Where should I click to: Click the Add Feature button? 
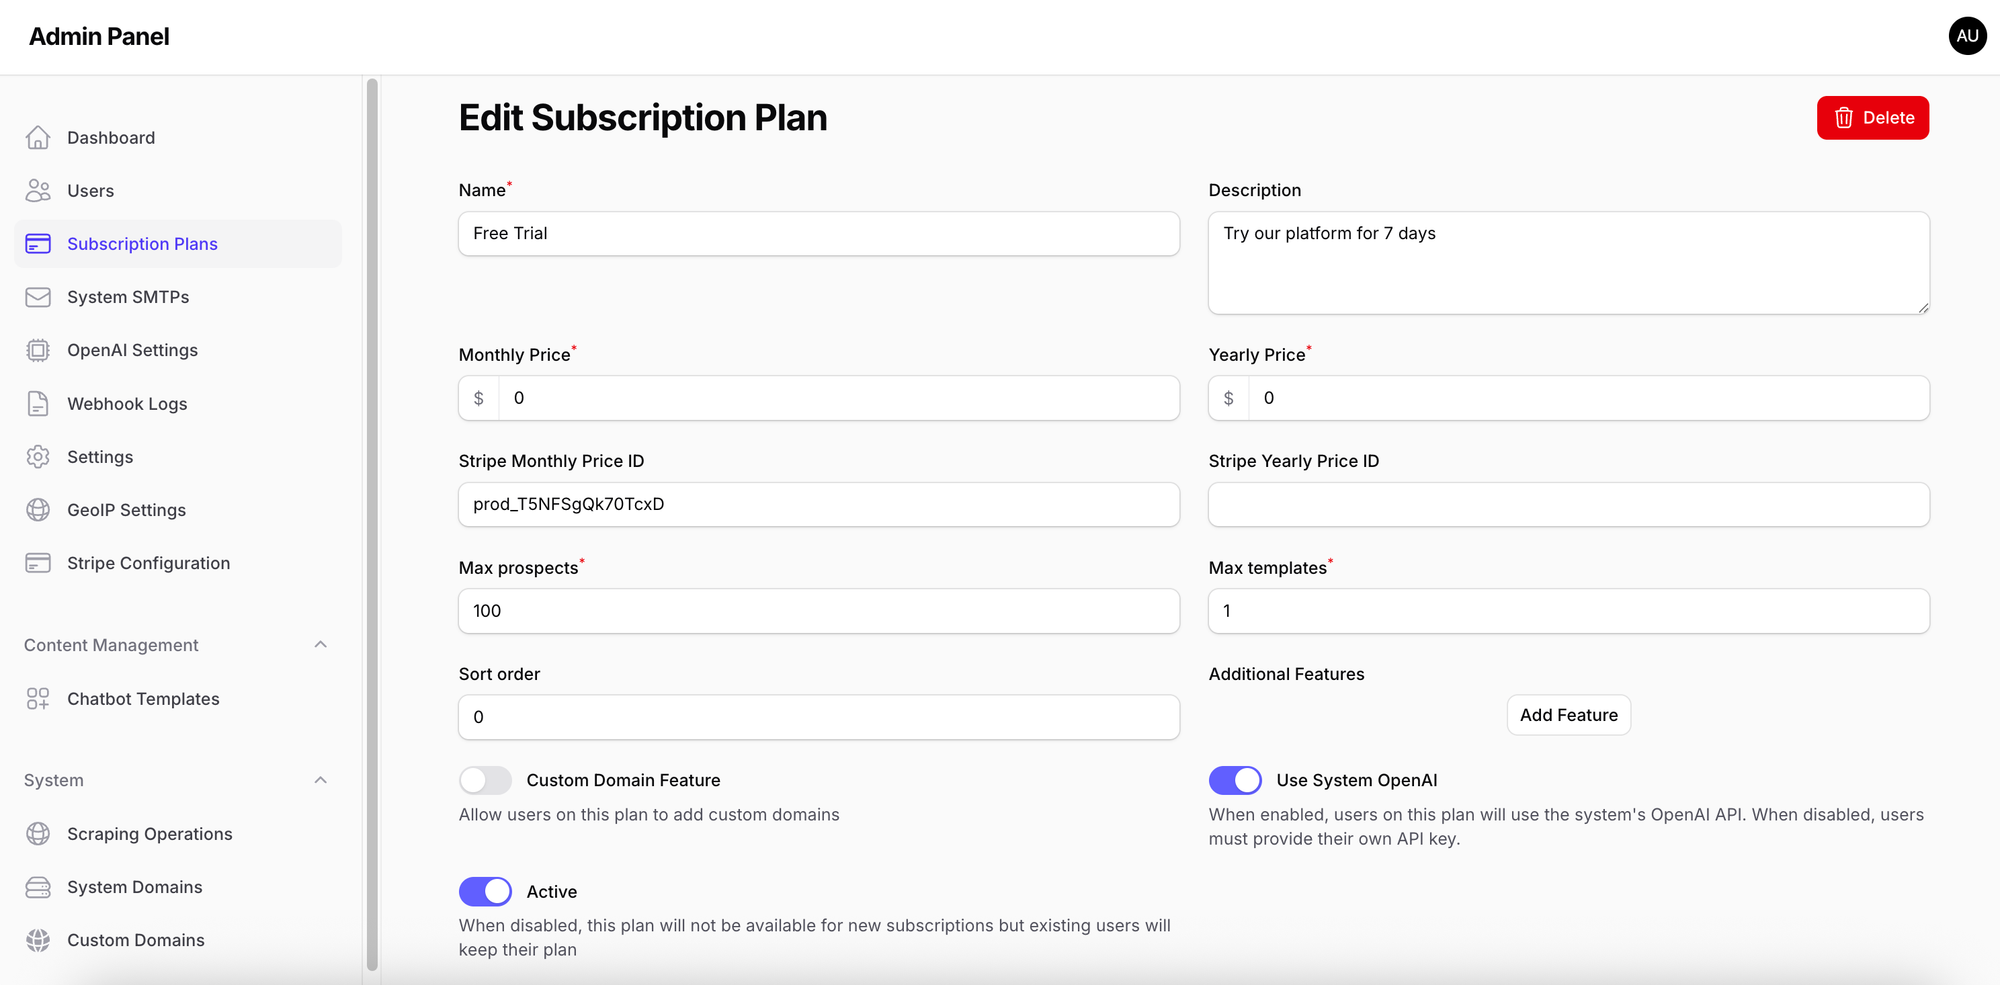tap(1568, 715)
